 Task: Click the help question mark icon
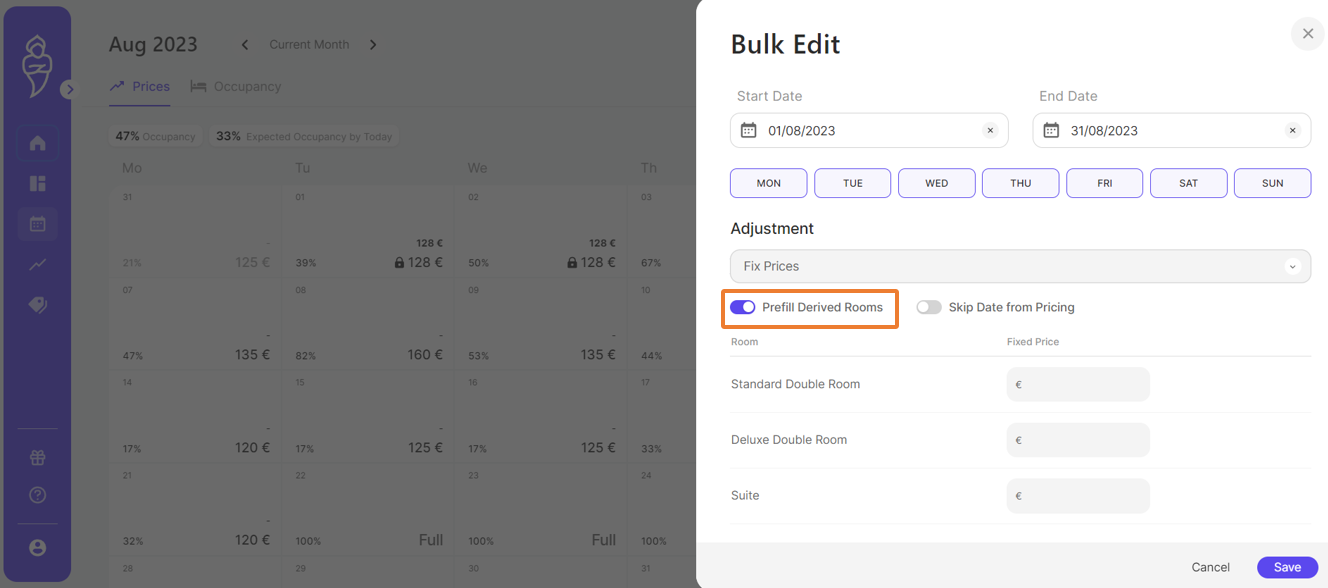[38, 495]
